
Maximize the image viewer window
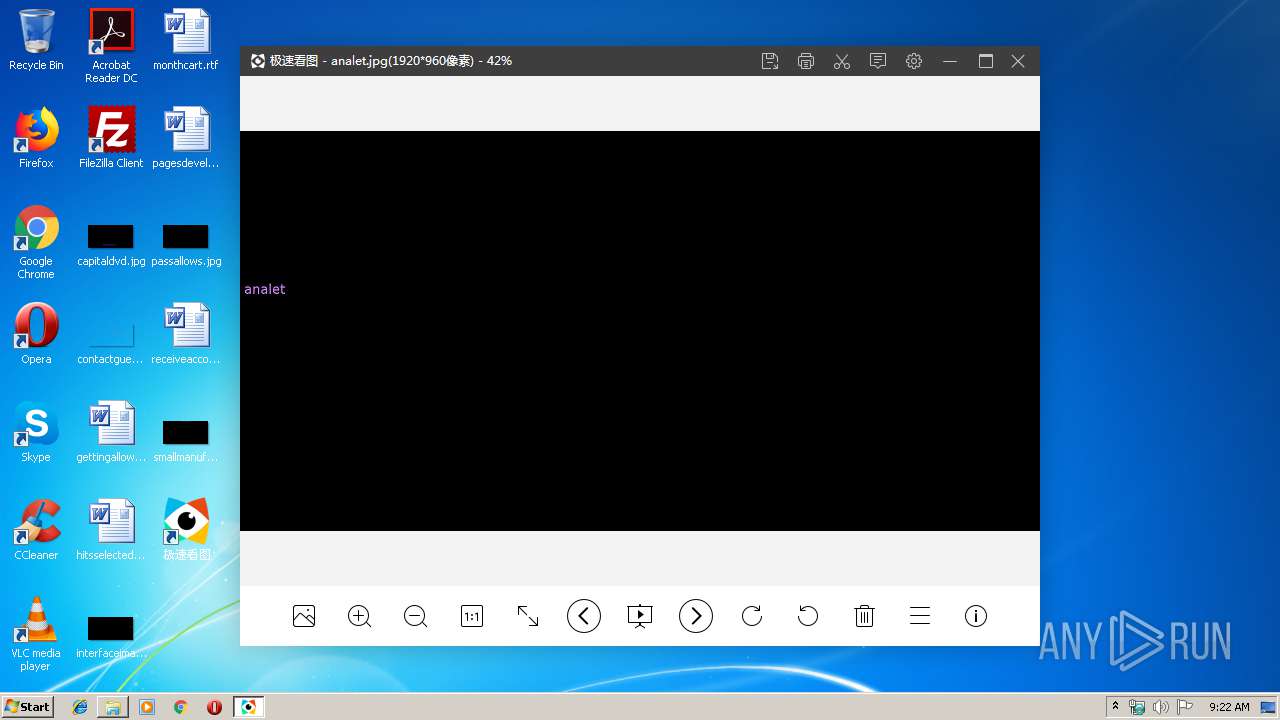point(986,61)
